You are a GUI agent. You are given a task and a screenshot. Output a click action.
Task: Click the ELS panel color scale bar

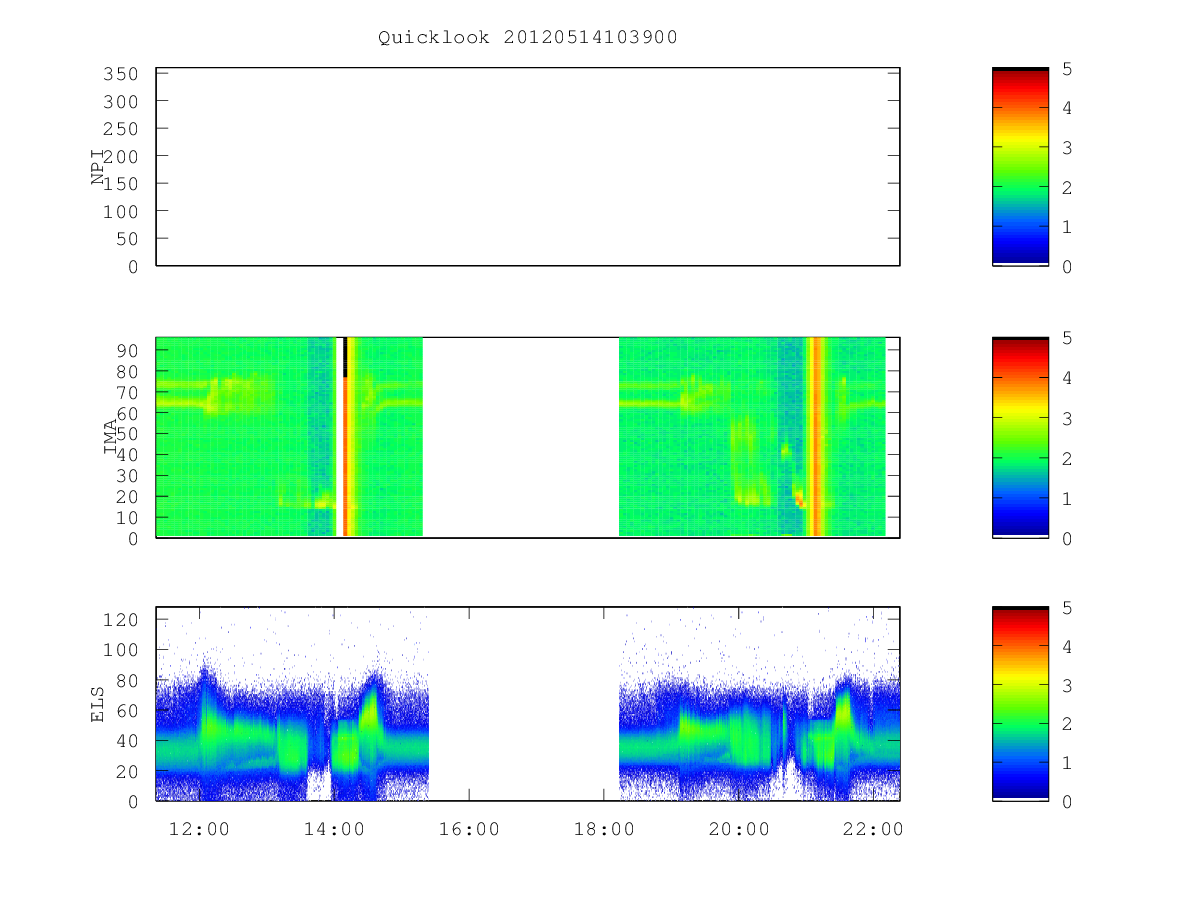(x=1020, y=704)
